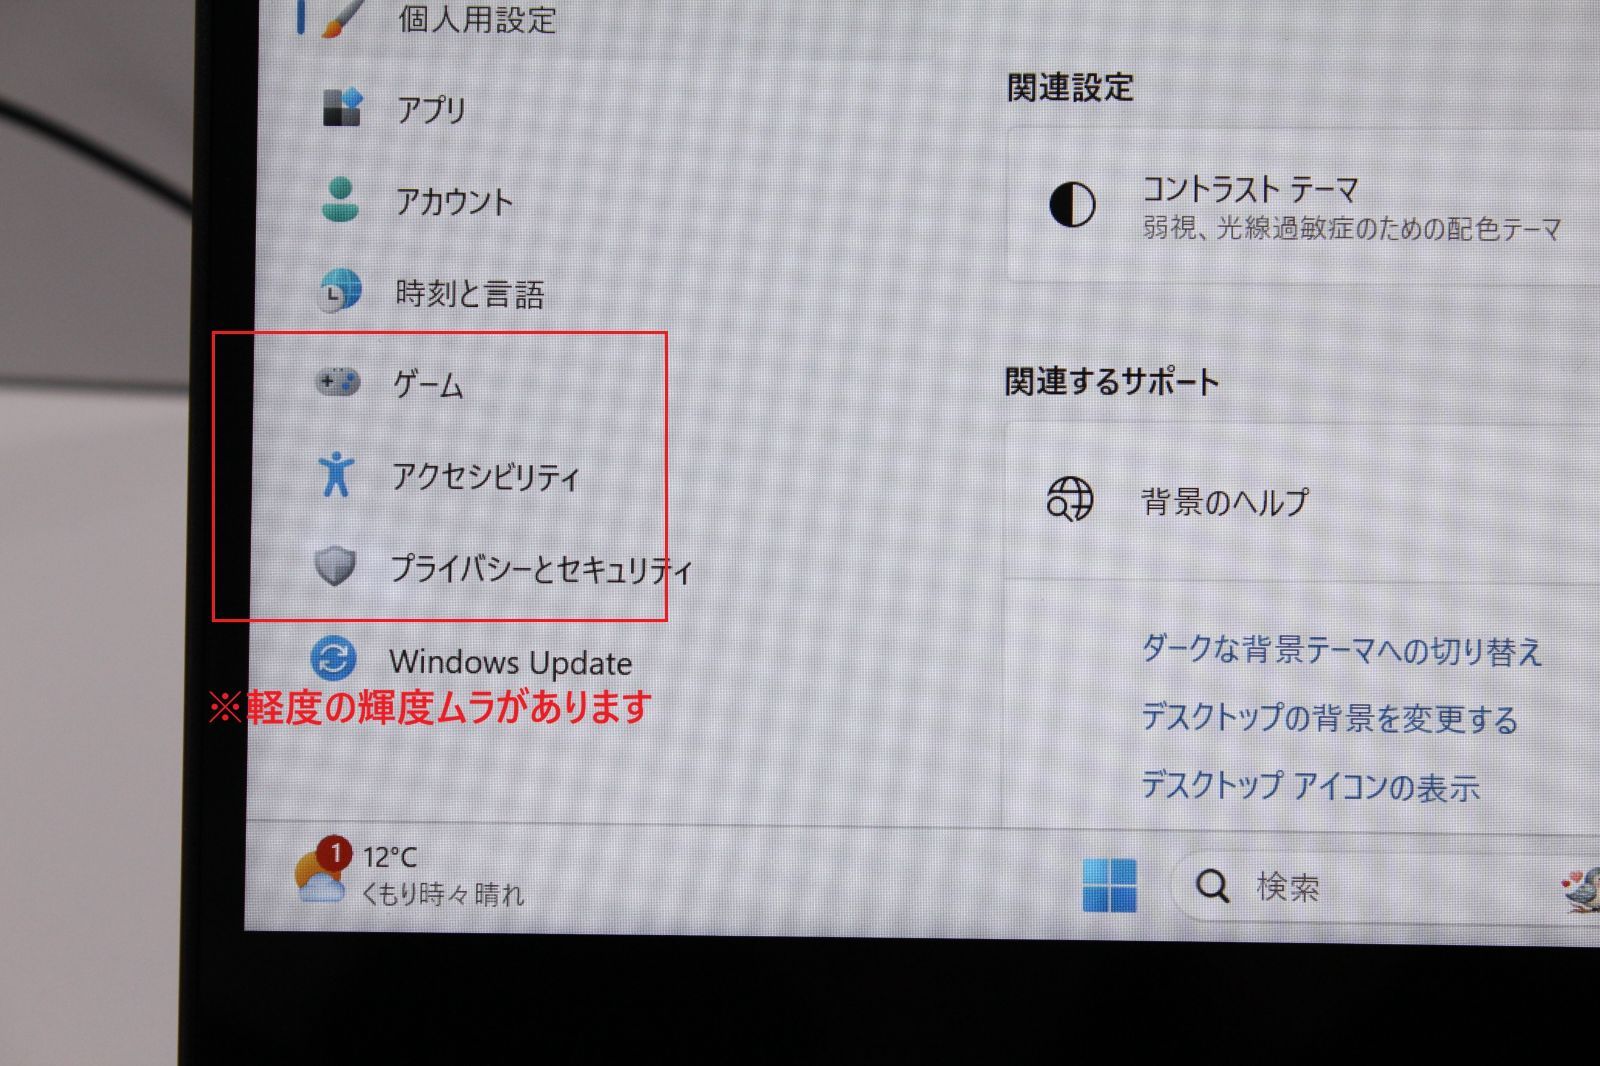This screenshot has height=1066, width=1600.
Task: Open the デスクトップの背景を変更する link
Action: [x=1329, y=717]
